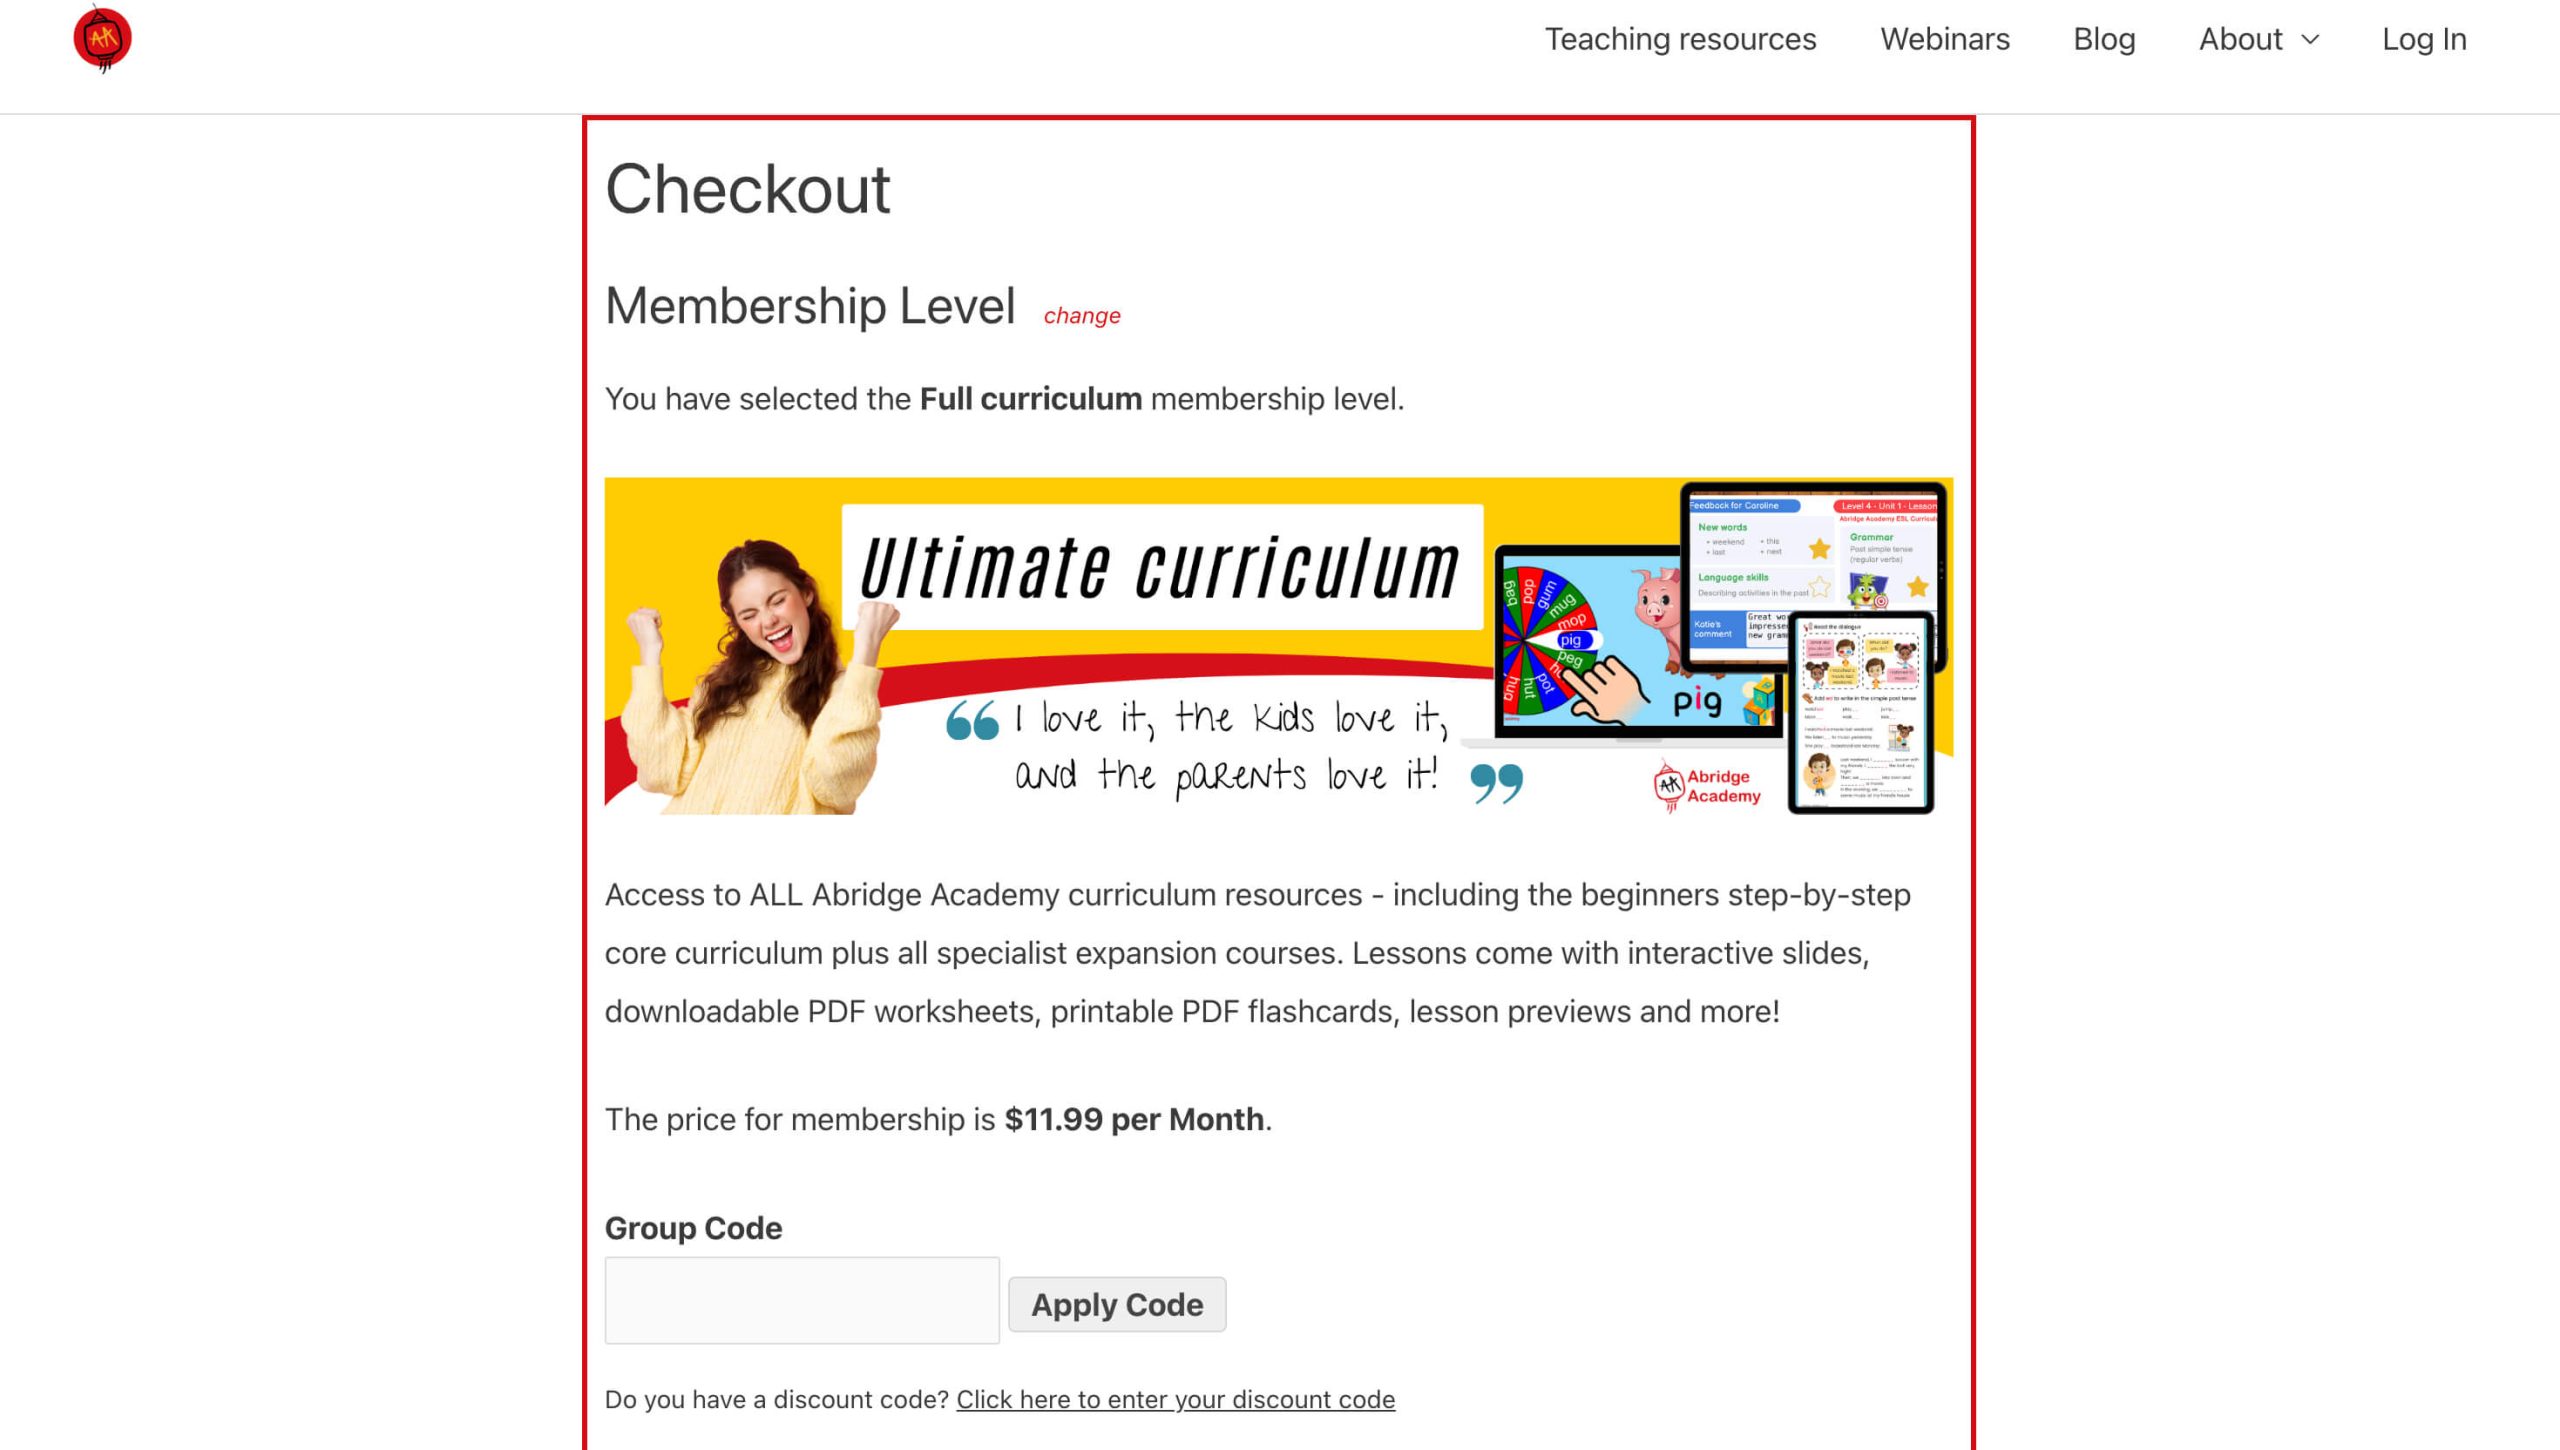Image resolution: width=2560 pixels, height=1450 pixels.
Task: Select the Webinars menu item
Action: pos(1945,39)
